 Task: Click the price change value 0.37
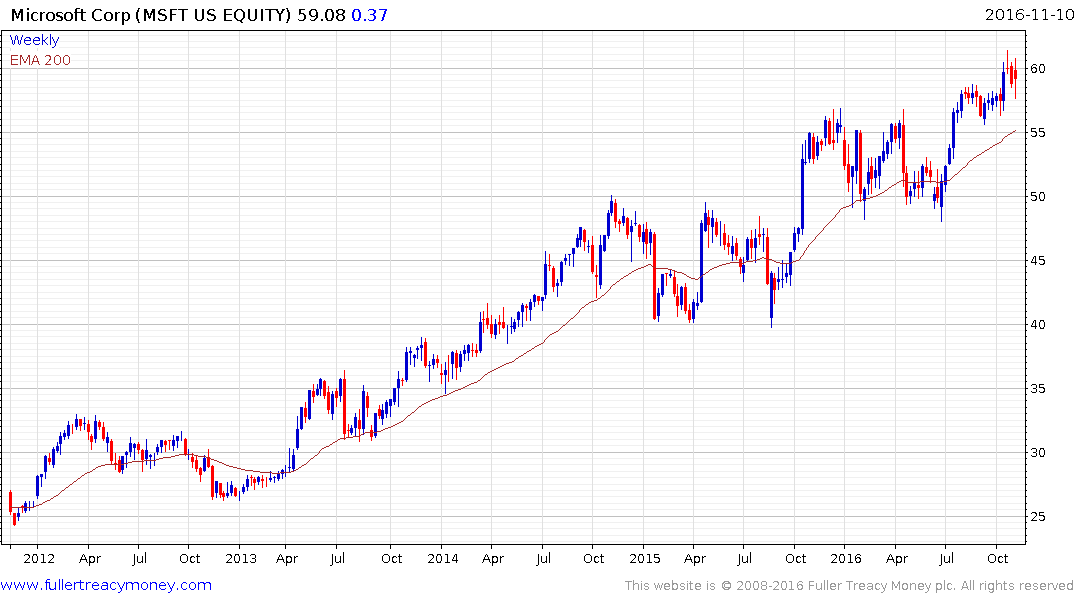[x=370, y=14]
